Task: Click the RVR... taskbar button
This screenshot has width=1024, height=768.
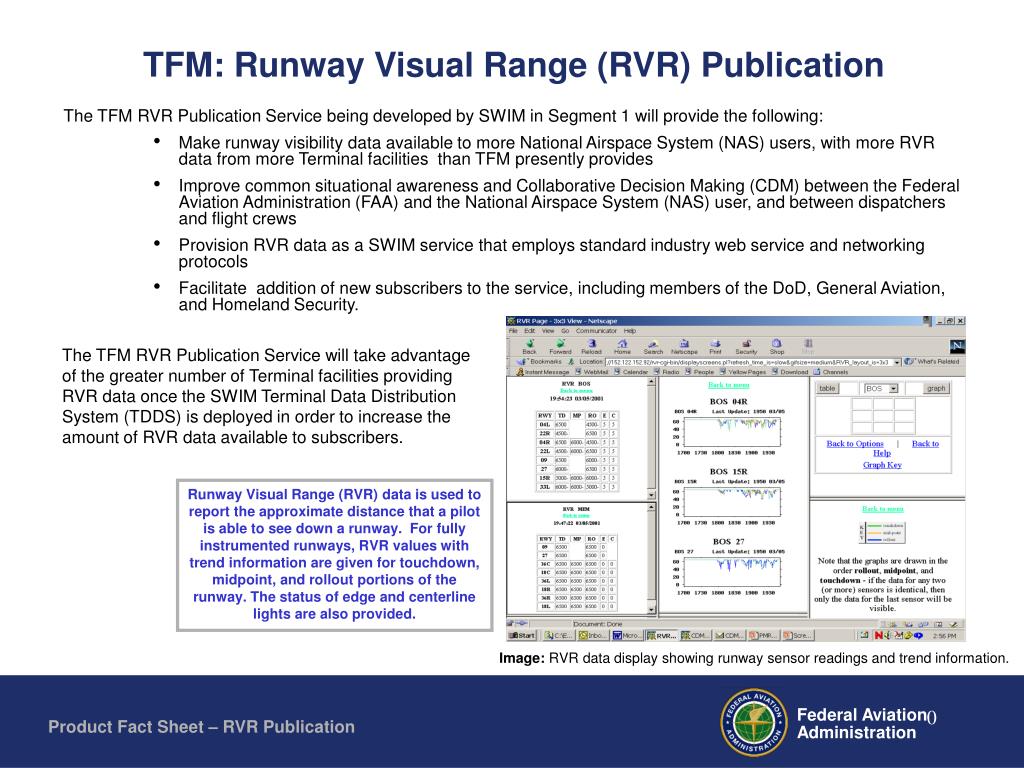Action: pos(662,635)
